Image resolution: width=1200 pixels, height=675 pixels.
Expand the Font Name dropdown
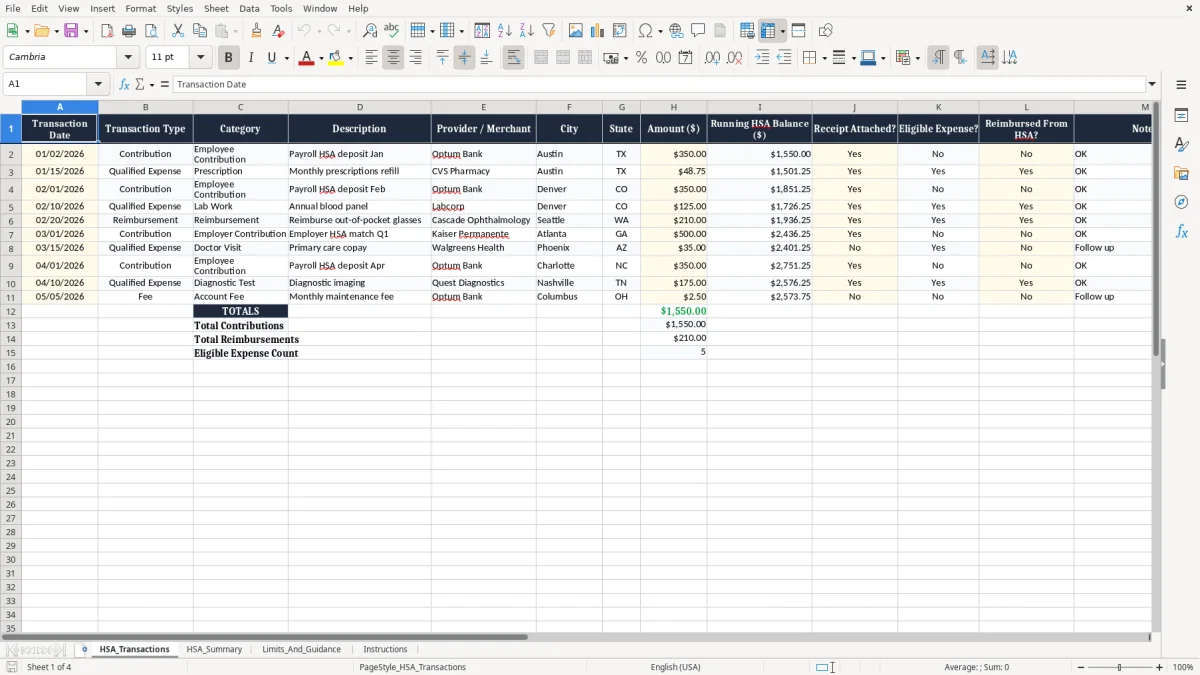pos(128,58)
